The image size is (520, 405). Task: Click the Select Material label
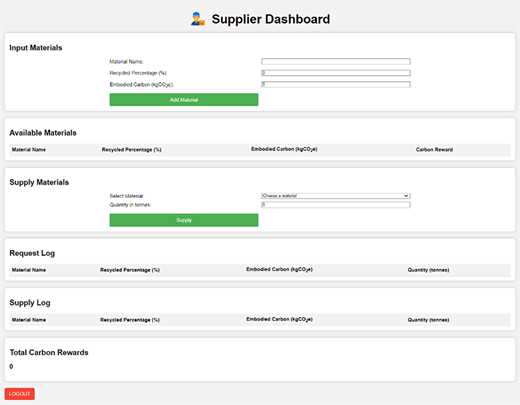click(x=126, y=196)
